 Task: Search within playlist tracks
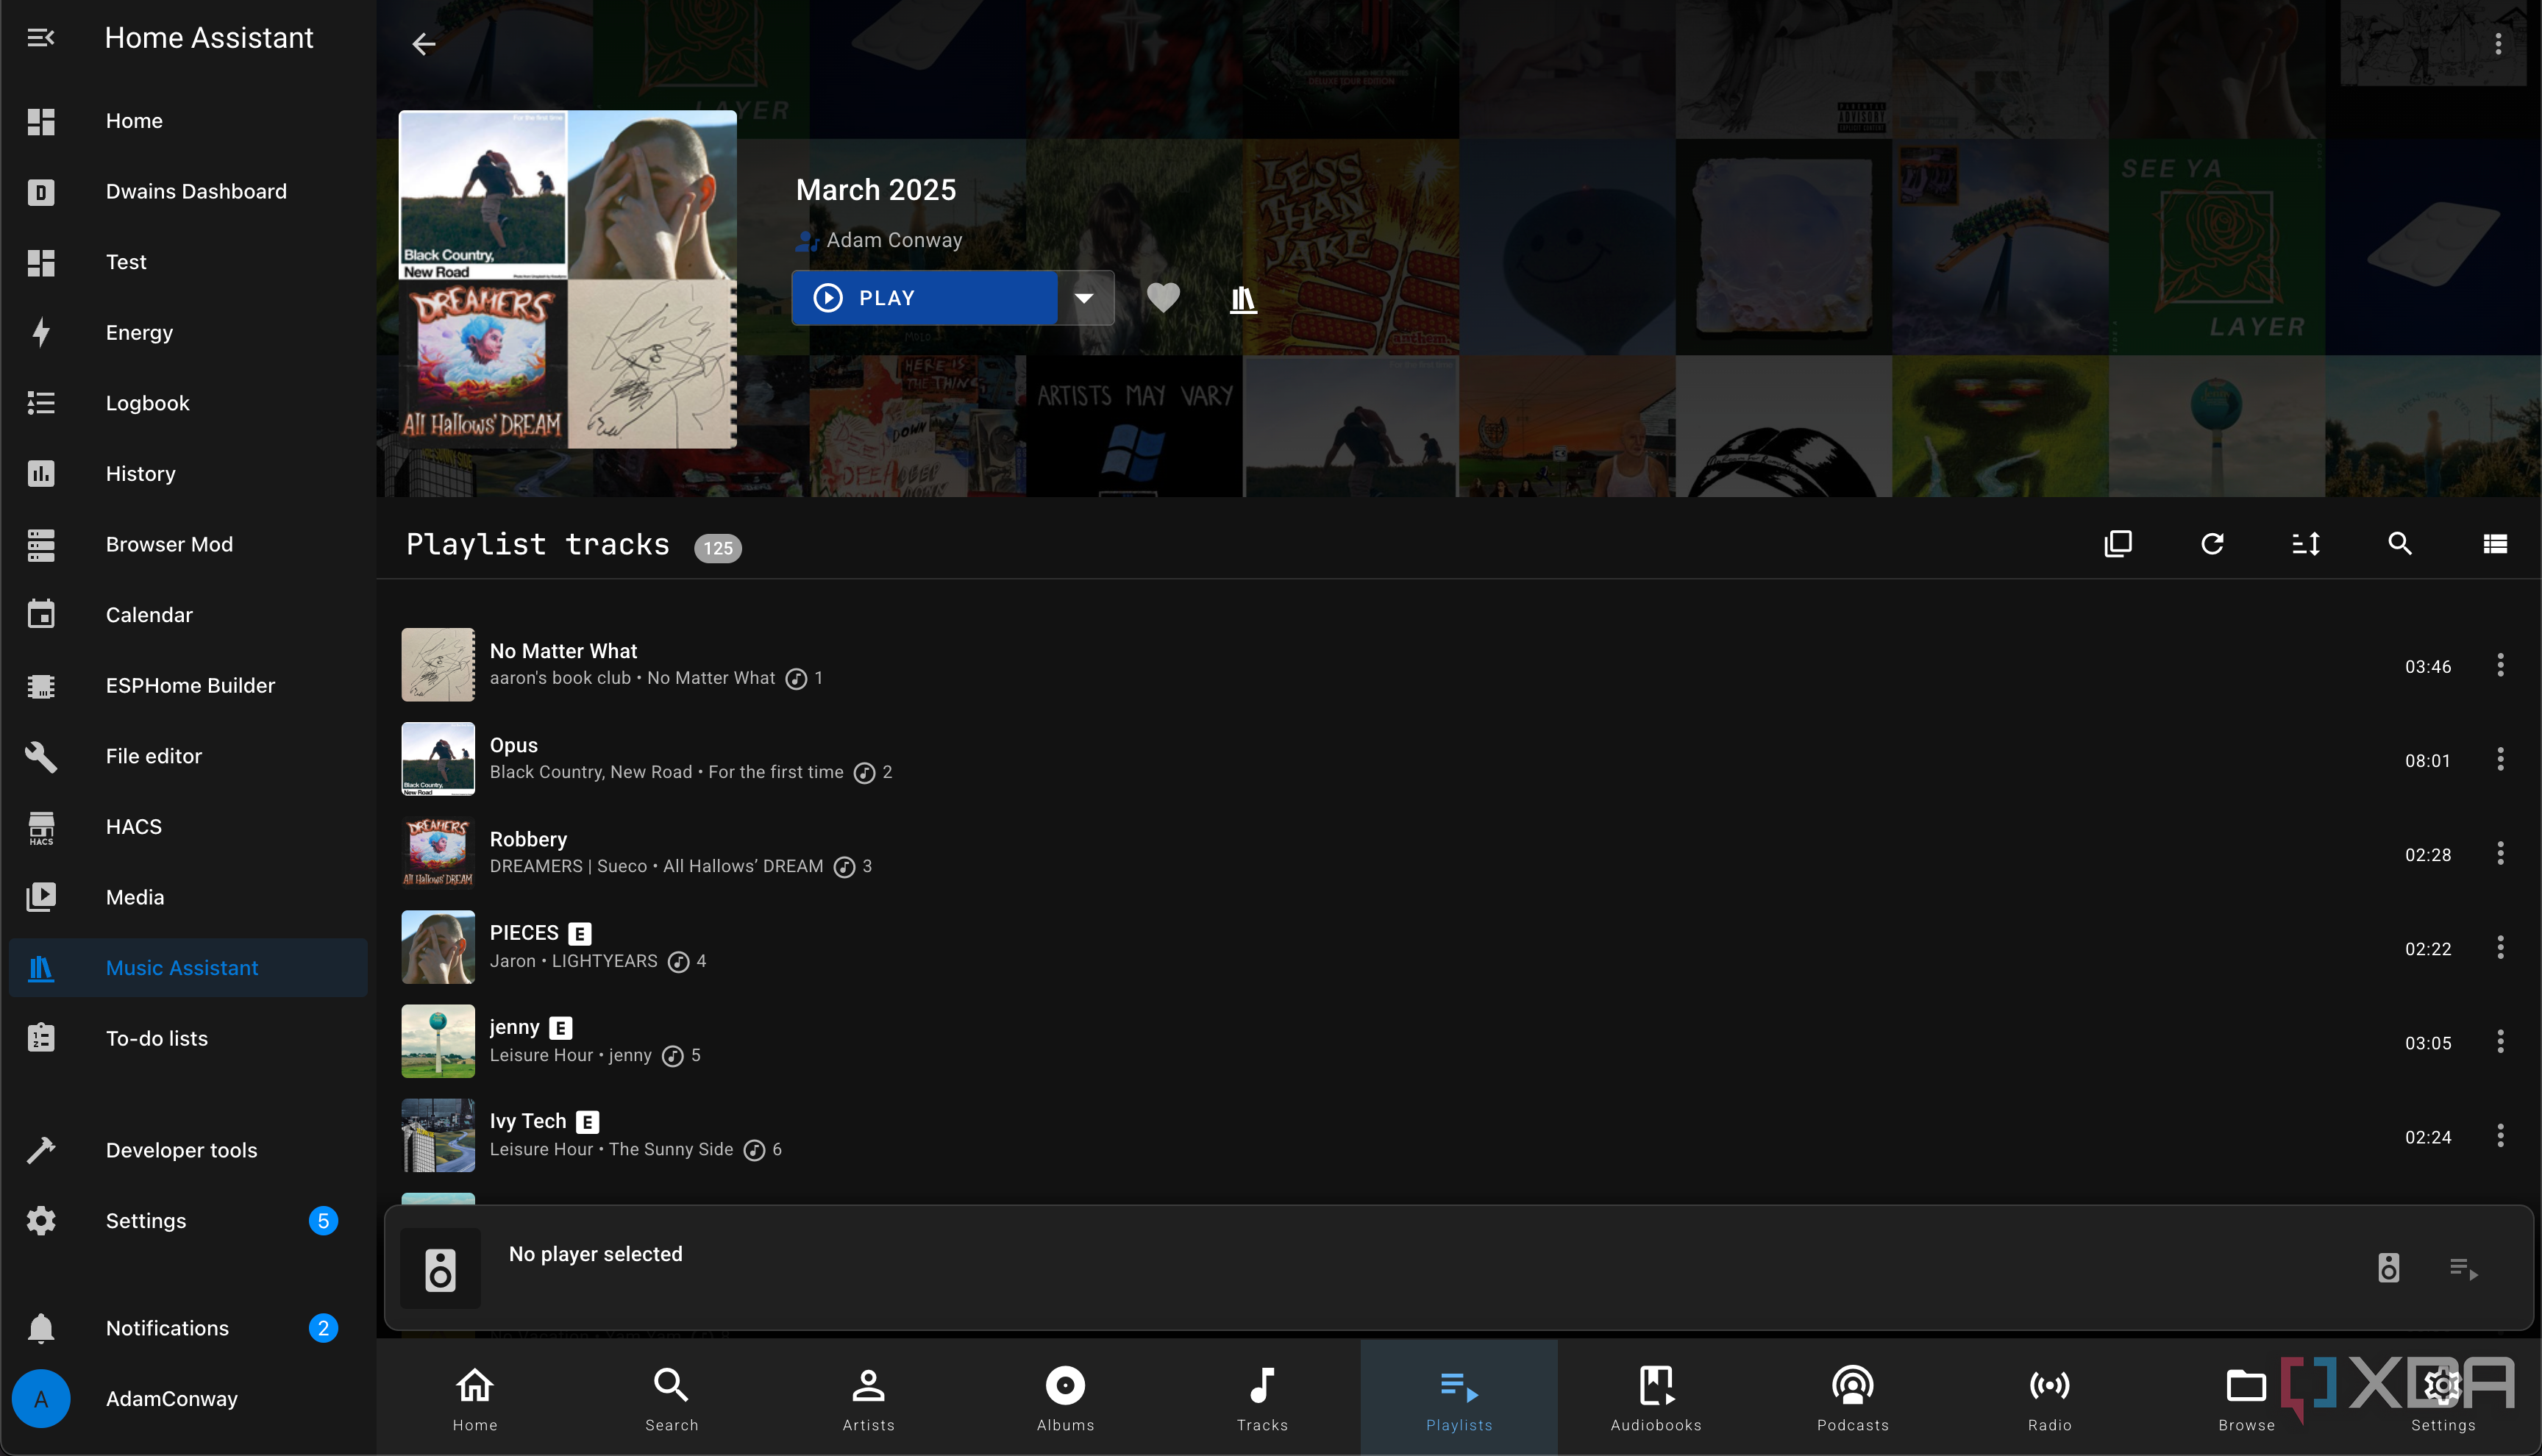click(2400, 544)
